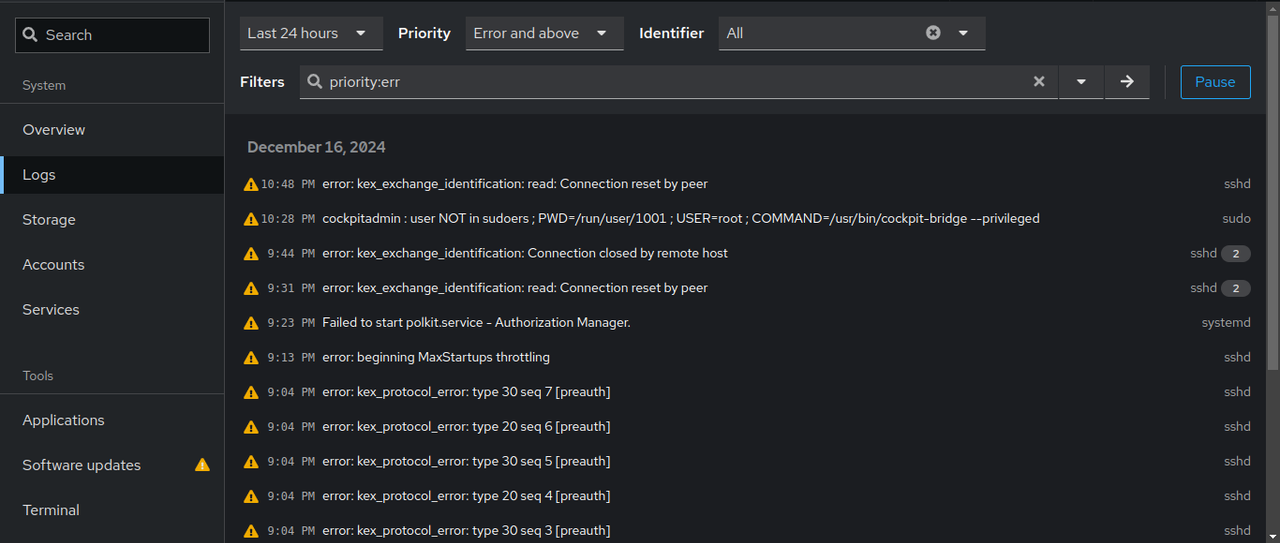Click warning icon of the MaxStartups throttling entry
This screenshot has width=1280, height=543.
pyautogui.click(x=251, y=357)
